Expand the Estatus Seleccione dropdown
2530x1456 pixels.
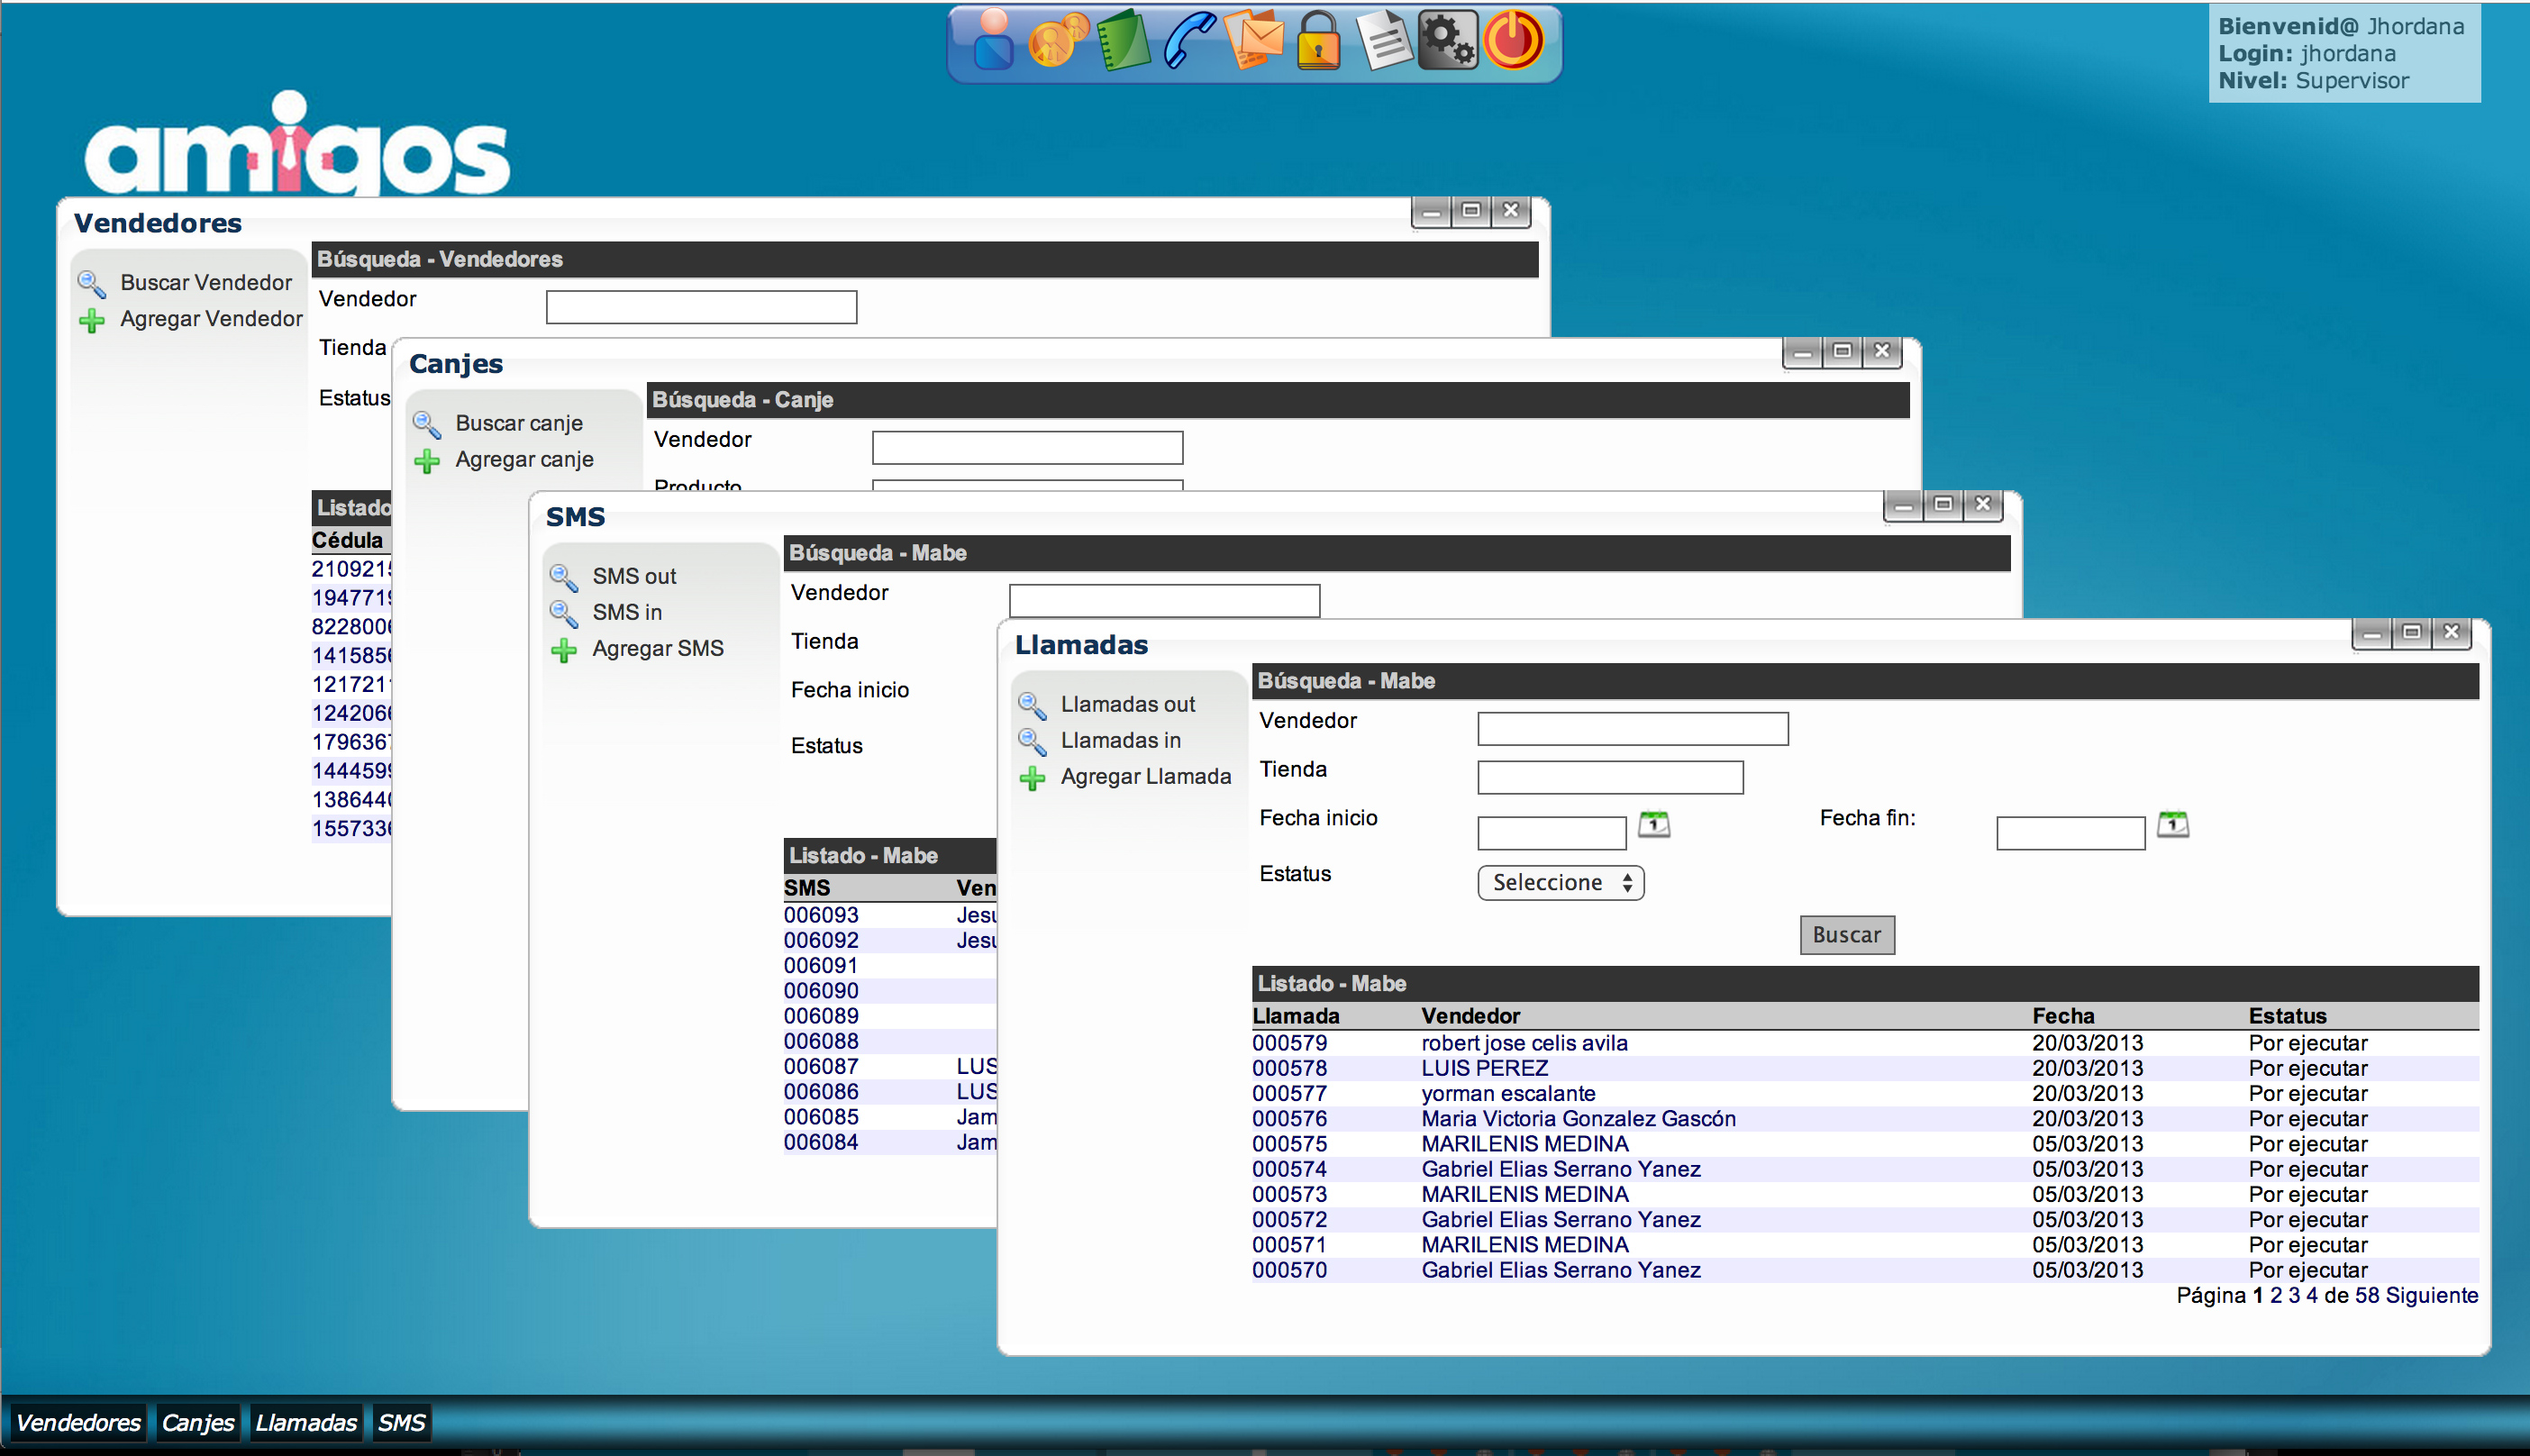point(1560,883)
